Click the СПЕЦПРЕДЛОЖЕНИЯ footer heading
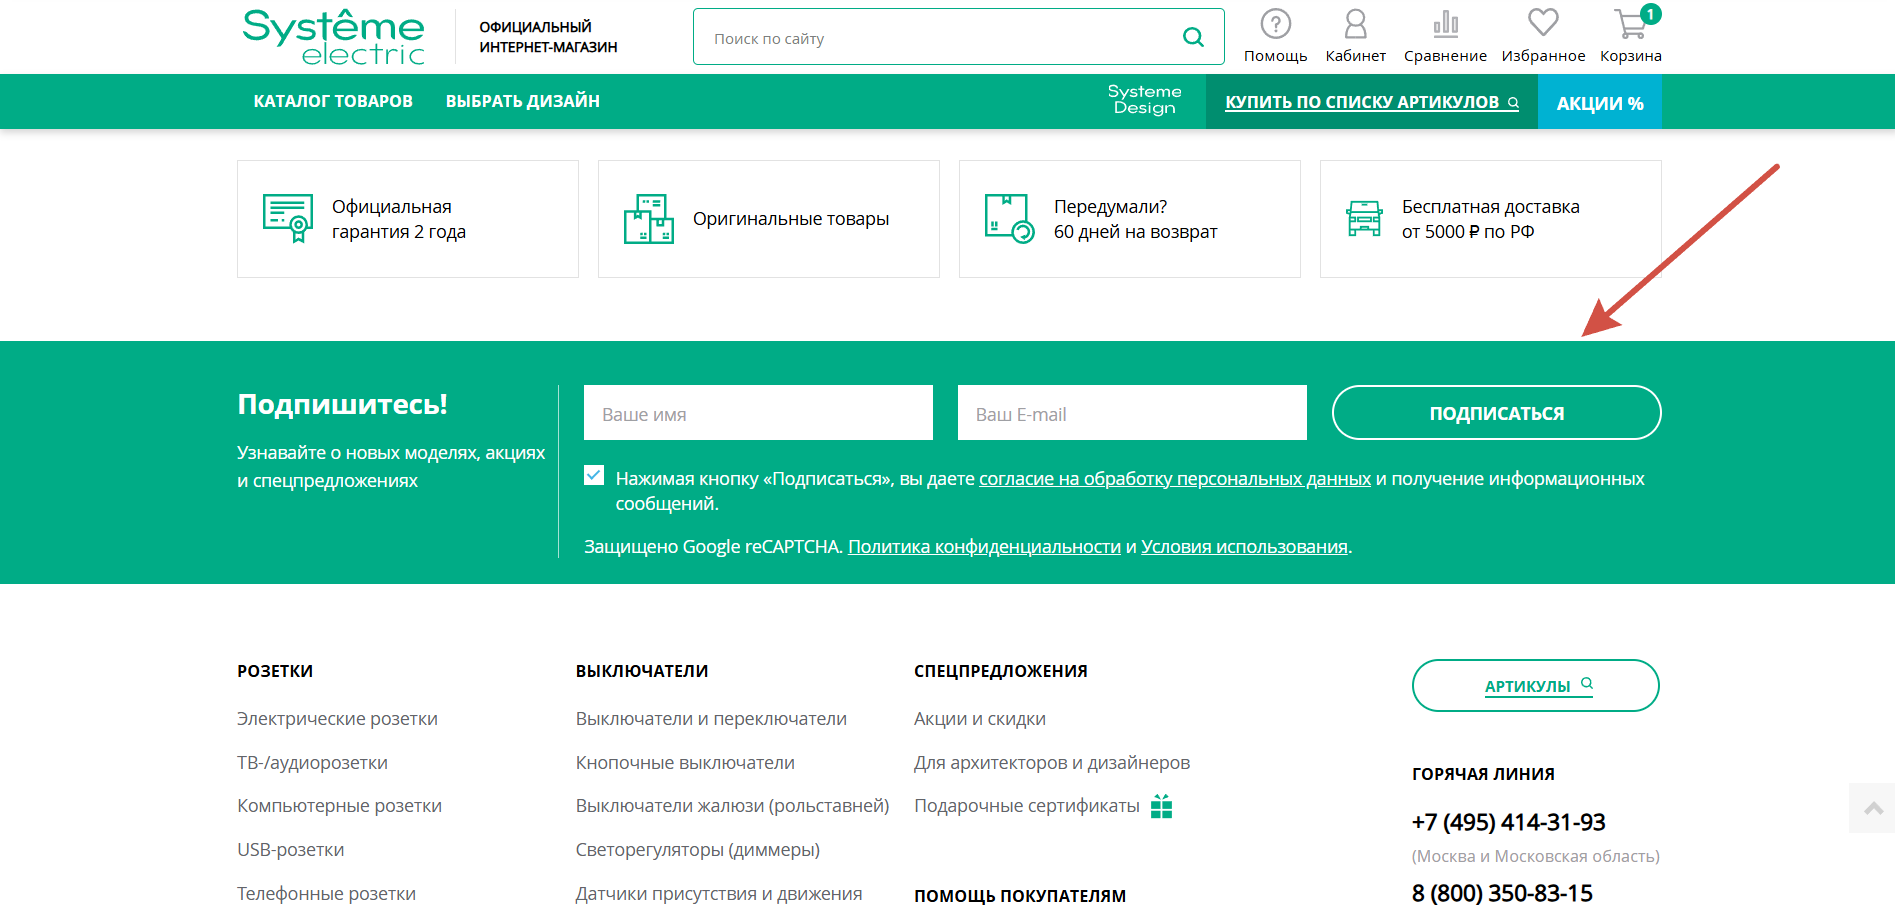1895x916 pixels. coord(1001,671)
